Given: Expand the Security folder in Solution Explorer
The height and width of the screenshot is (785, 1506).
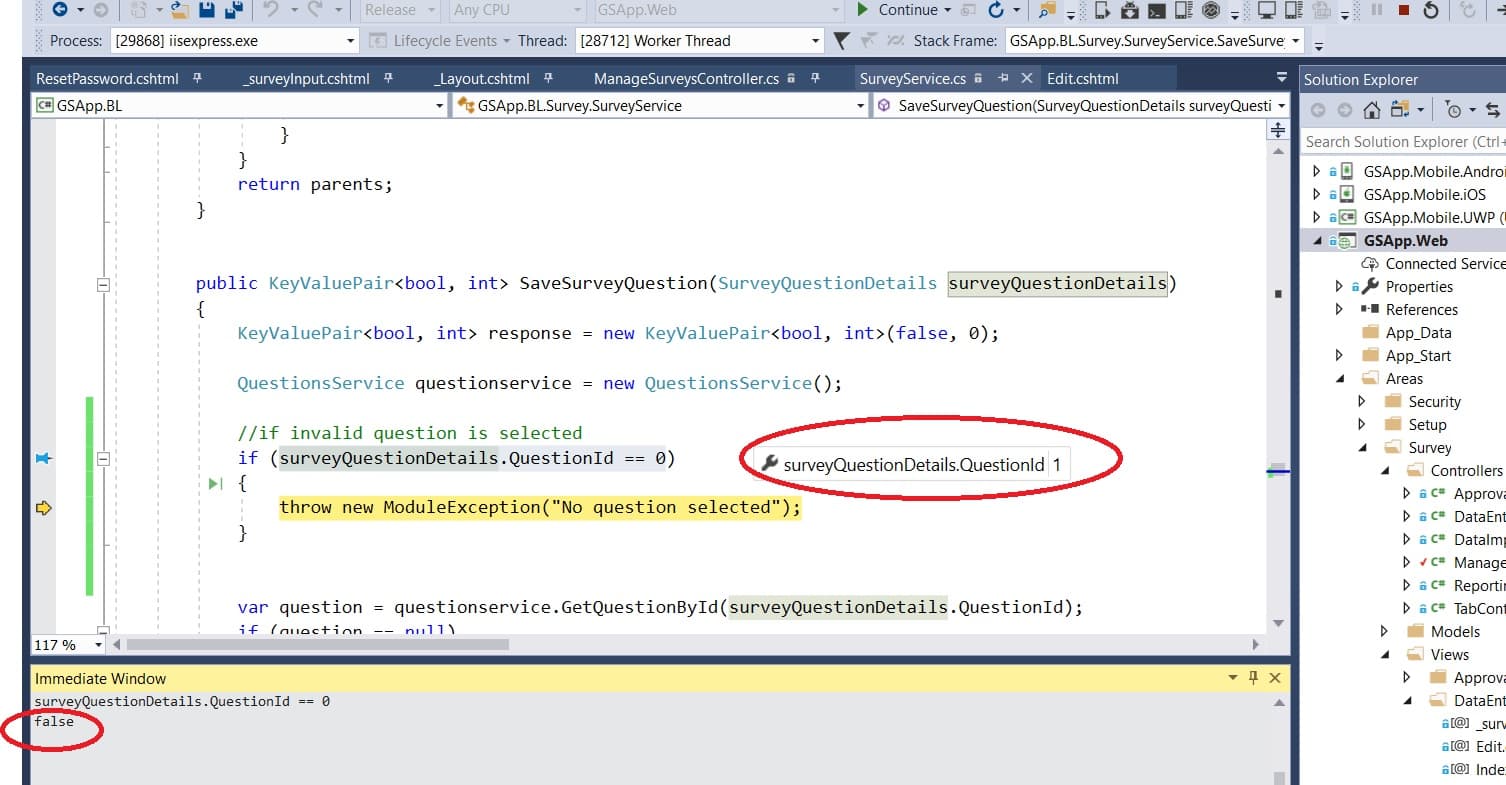Looking at the screenshot, I should (x=1361, y=401).
